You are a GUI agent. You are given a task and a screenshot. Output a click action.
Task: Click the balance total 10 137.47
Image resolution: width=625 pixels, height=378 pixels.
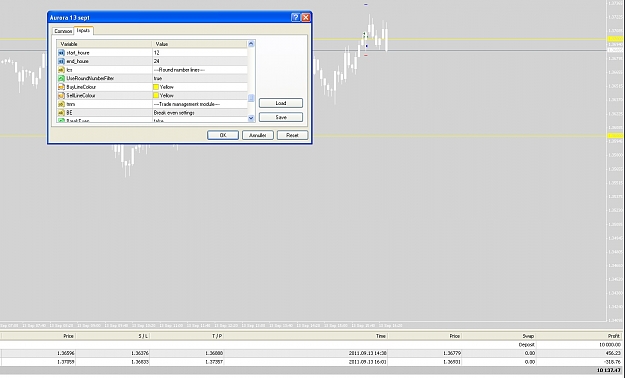pyautogui.click(x=609, y=371)
